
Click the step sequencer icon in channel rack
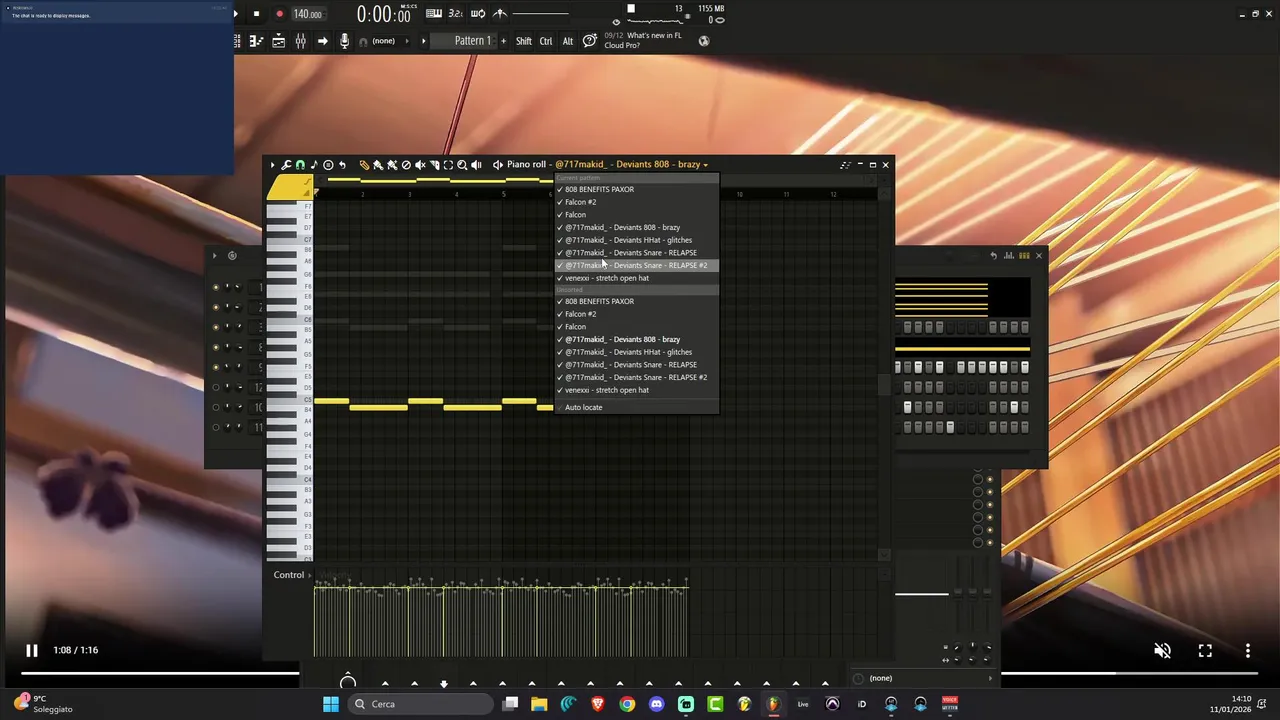[x=1024, y=256]
